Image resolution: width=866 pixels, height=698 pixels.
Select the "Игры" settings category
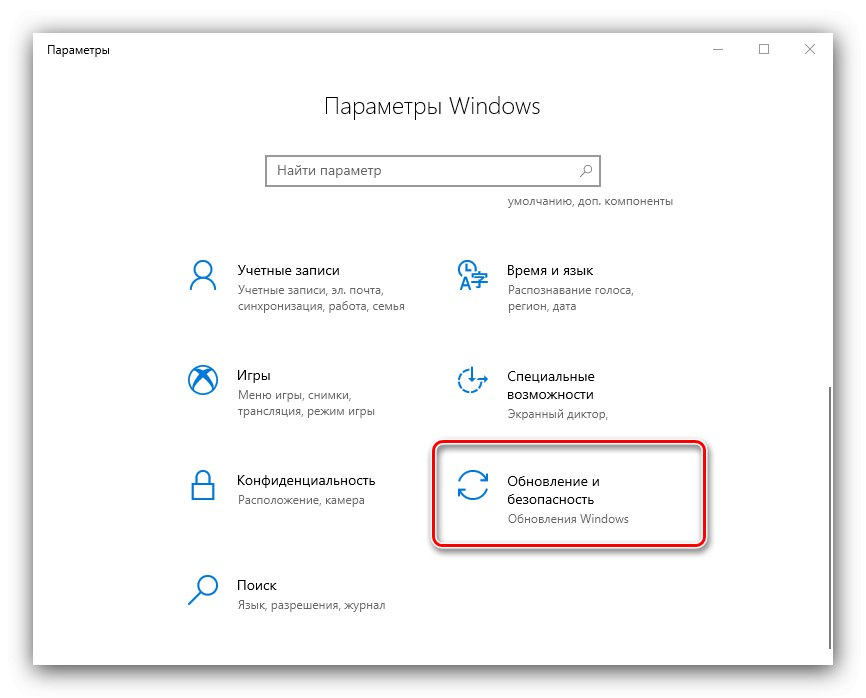[254, 376]
